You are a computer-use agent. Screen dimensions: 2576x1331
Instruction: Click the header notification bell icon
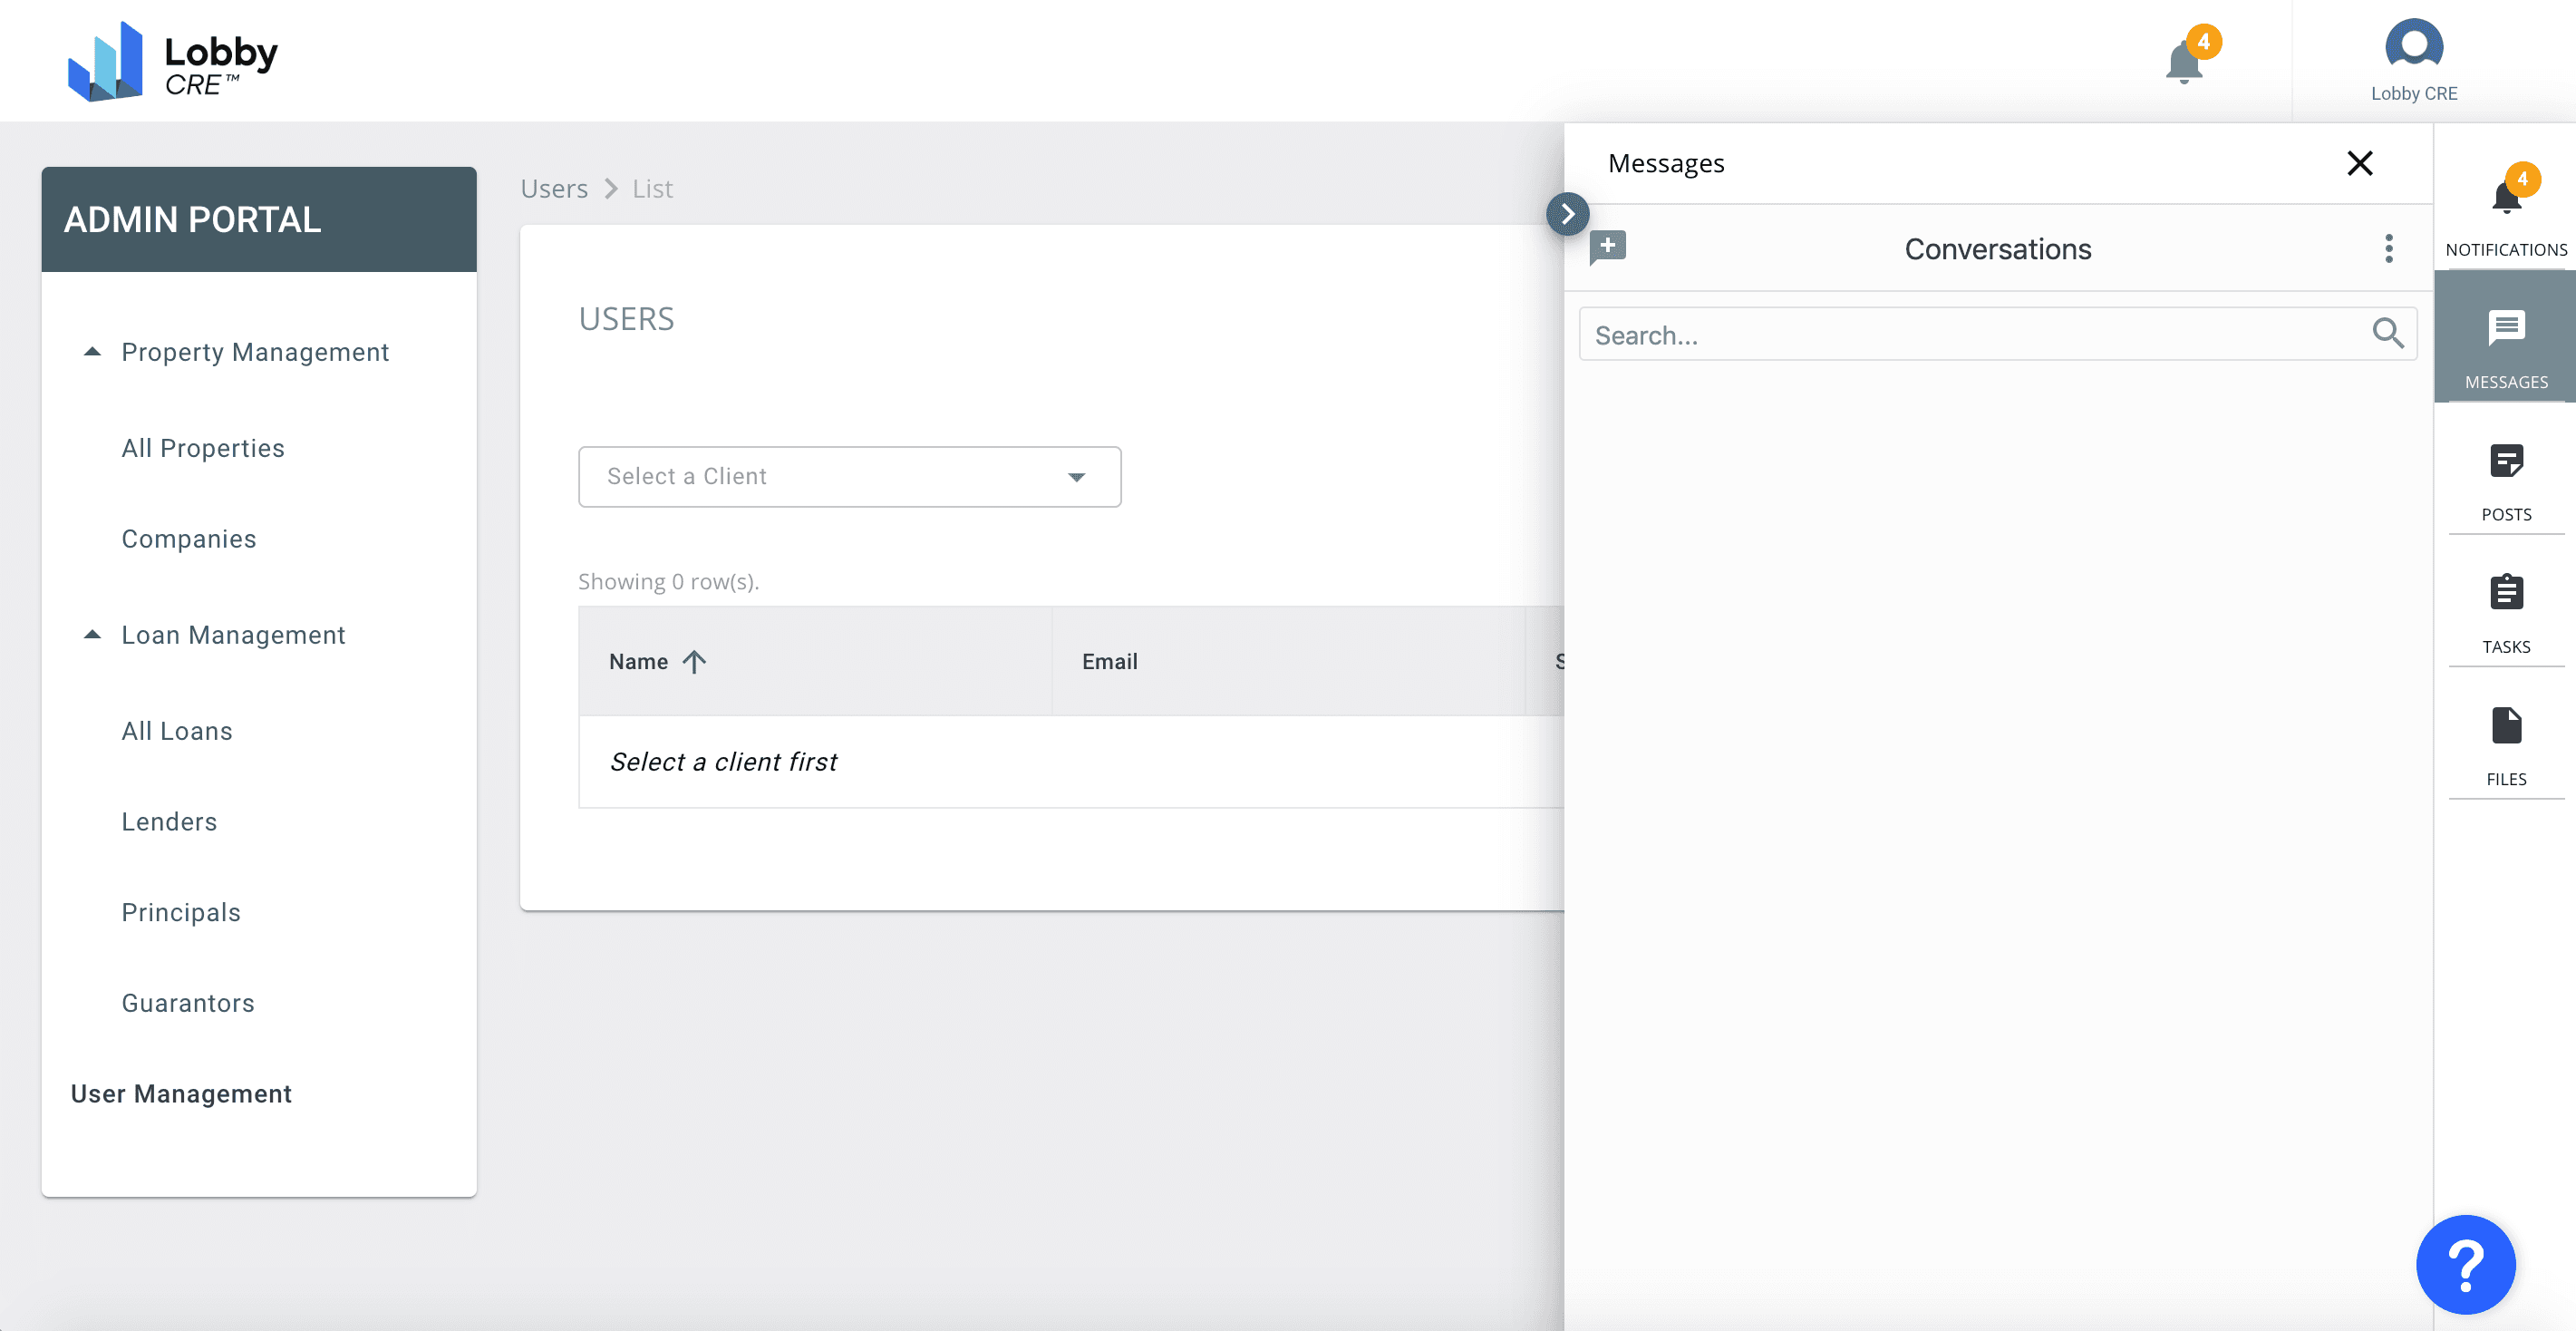[x=2184, y=64]
